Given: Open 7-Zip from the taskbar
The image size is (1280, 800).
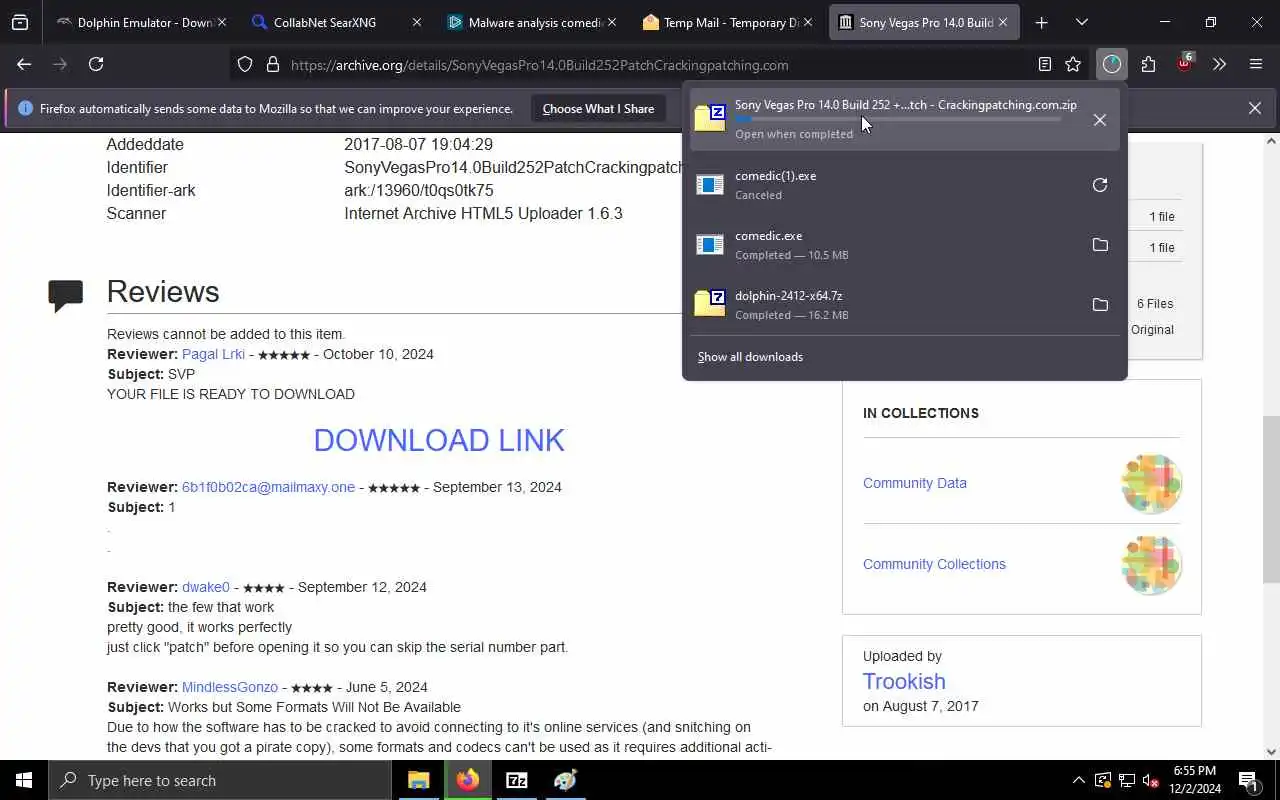Looking at the screenshot, I should click(517, 780).
